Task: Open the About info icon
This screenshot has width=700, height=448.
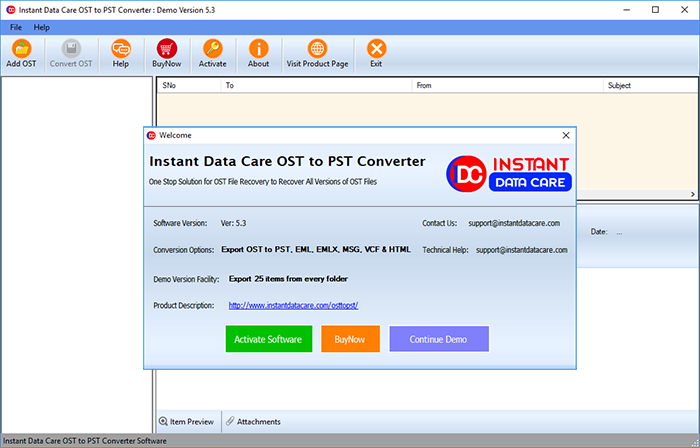Action: [x=258, y=48]
